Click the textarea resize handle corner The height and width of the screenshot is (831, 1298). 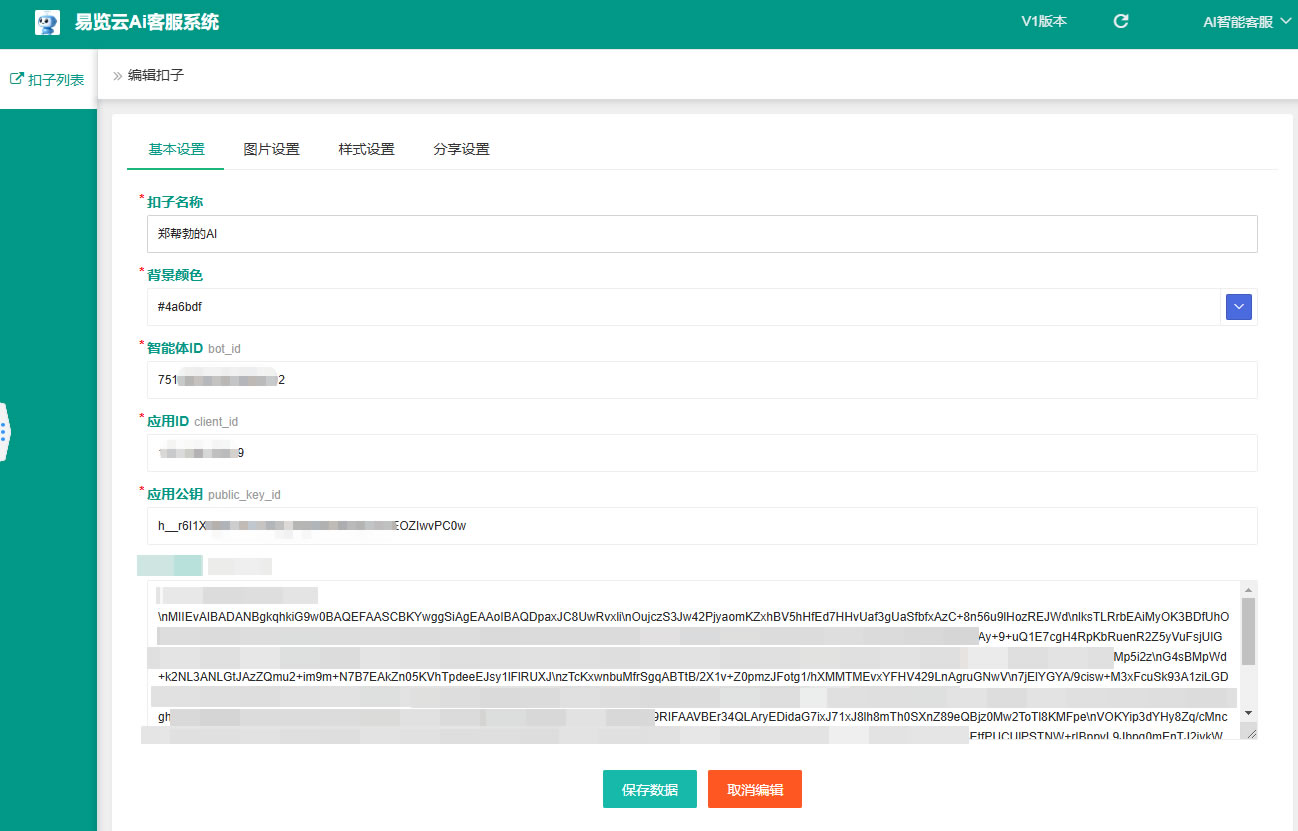coord(1248,732)
